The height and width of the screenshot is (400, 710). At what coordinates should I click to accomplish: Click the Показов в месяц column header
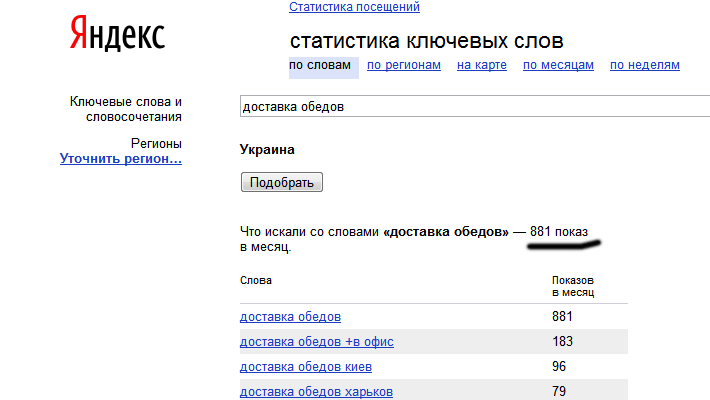tap(573, 286)
